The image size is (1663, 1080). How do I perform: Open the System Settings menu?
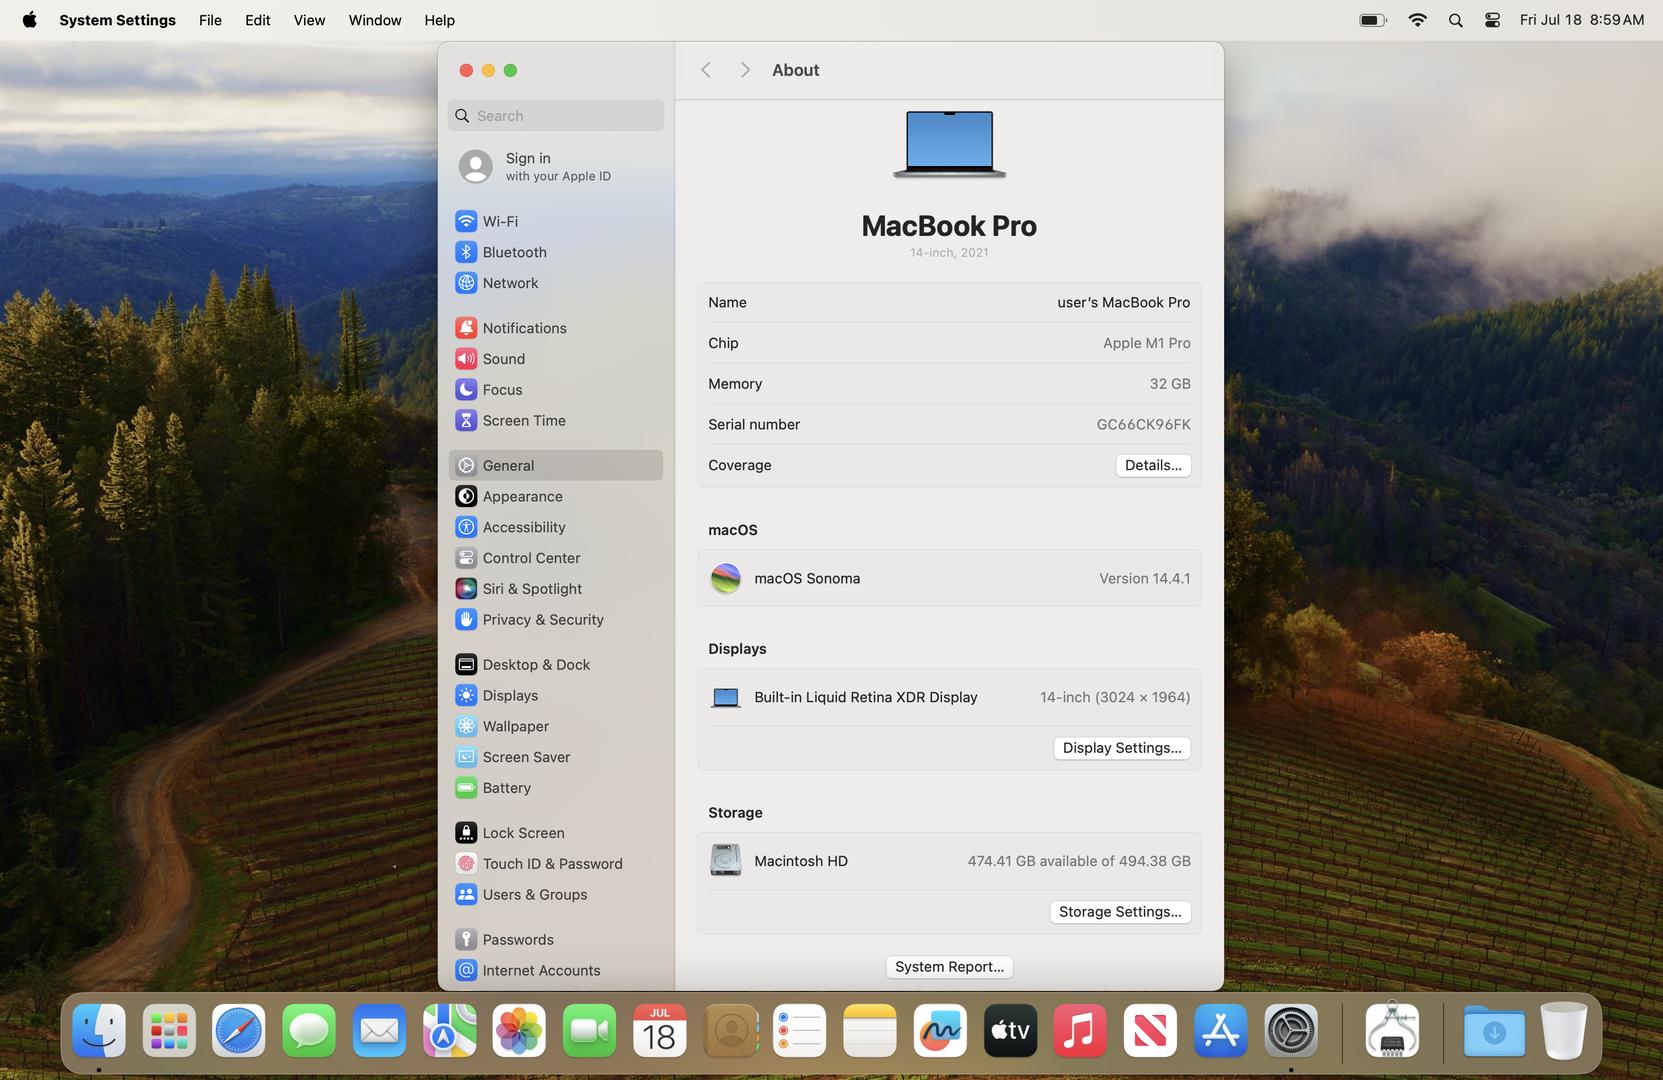117,20
